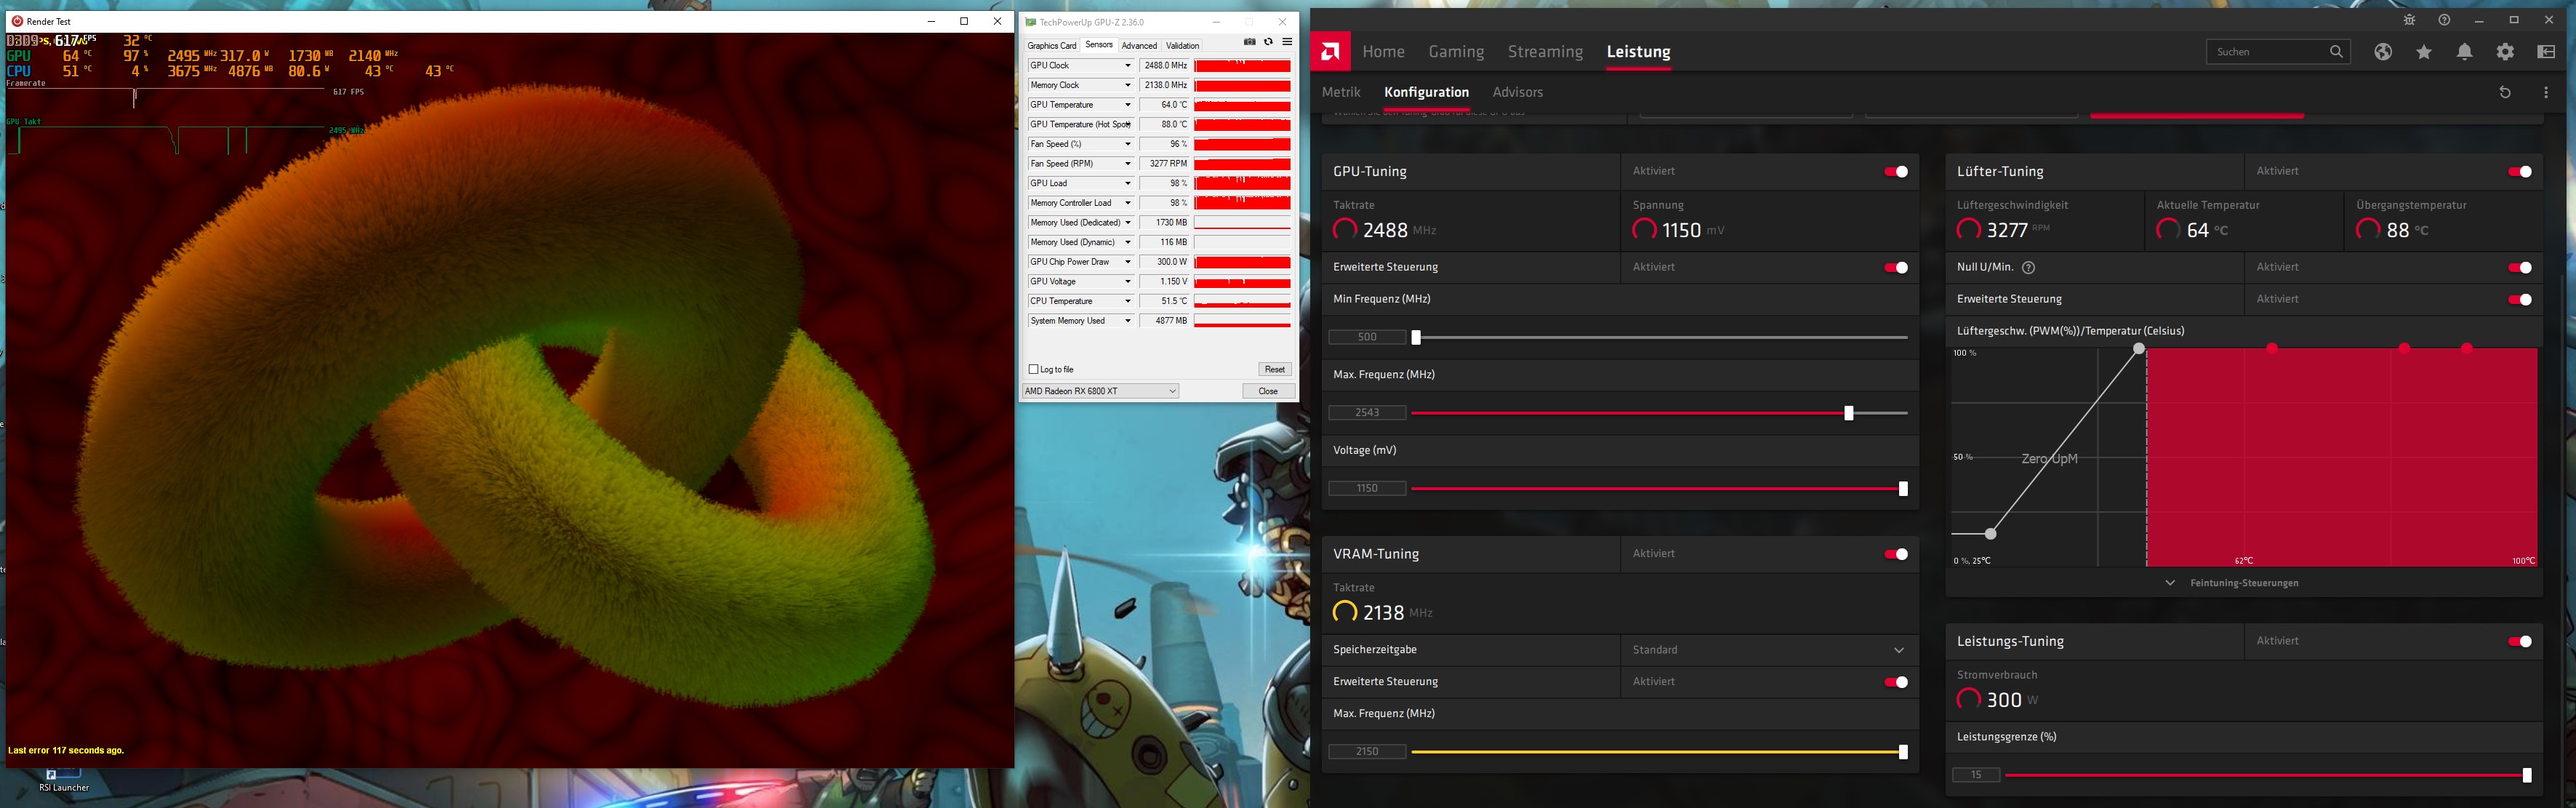Open Radeon software settings gear

(x=2505, y=52)
